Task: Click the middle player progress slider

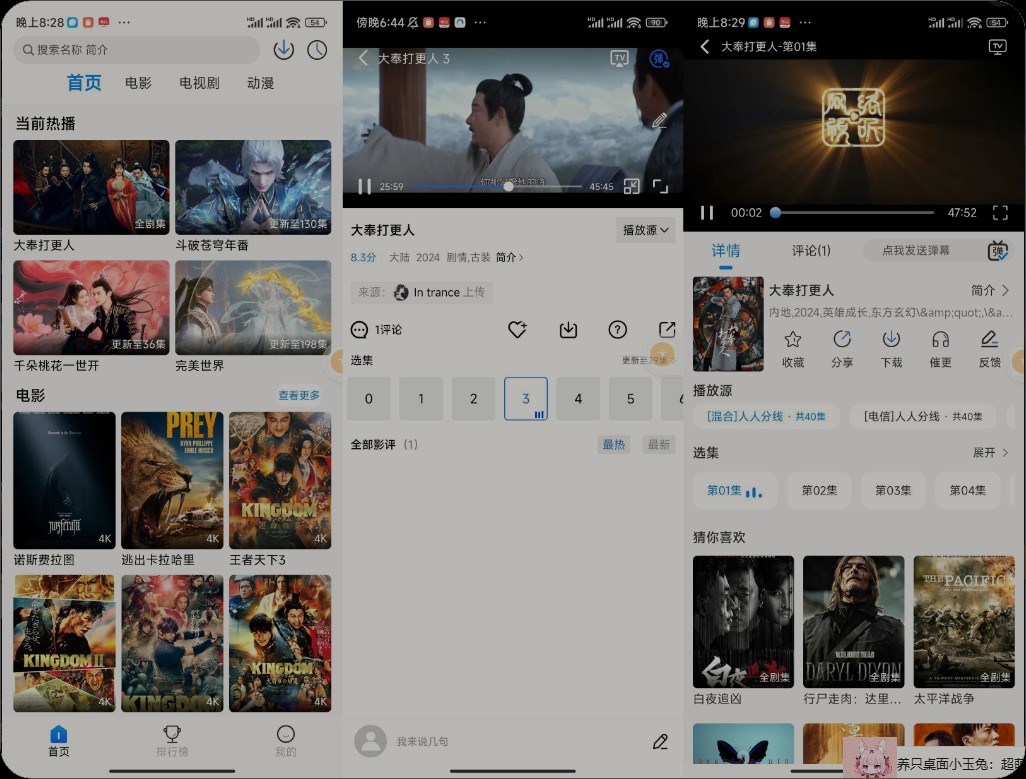Action: [x=497, y=186]
